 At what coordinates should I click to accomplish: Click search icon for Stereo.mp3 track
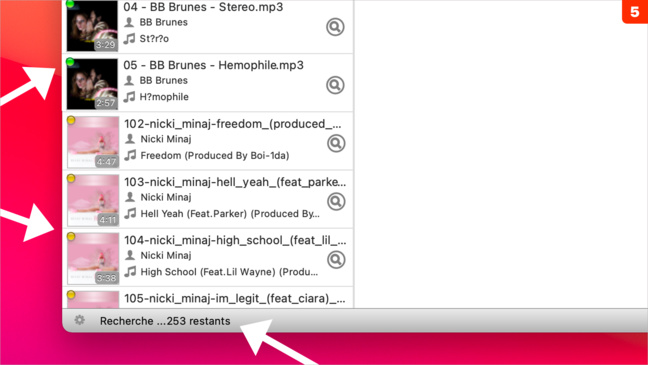point(335,27)
